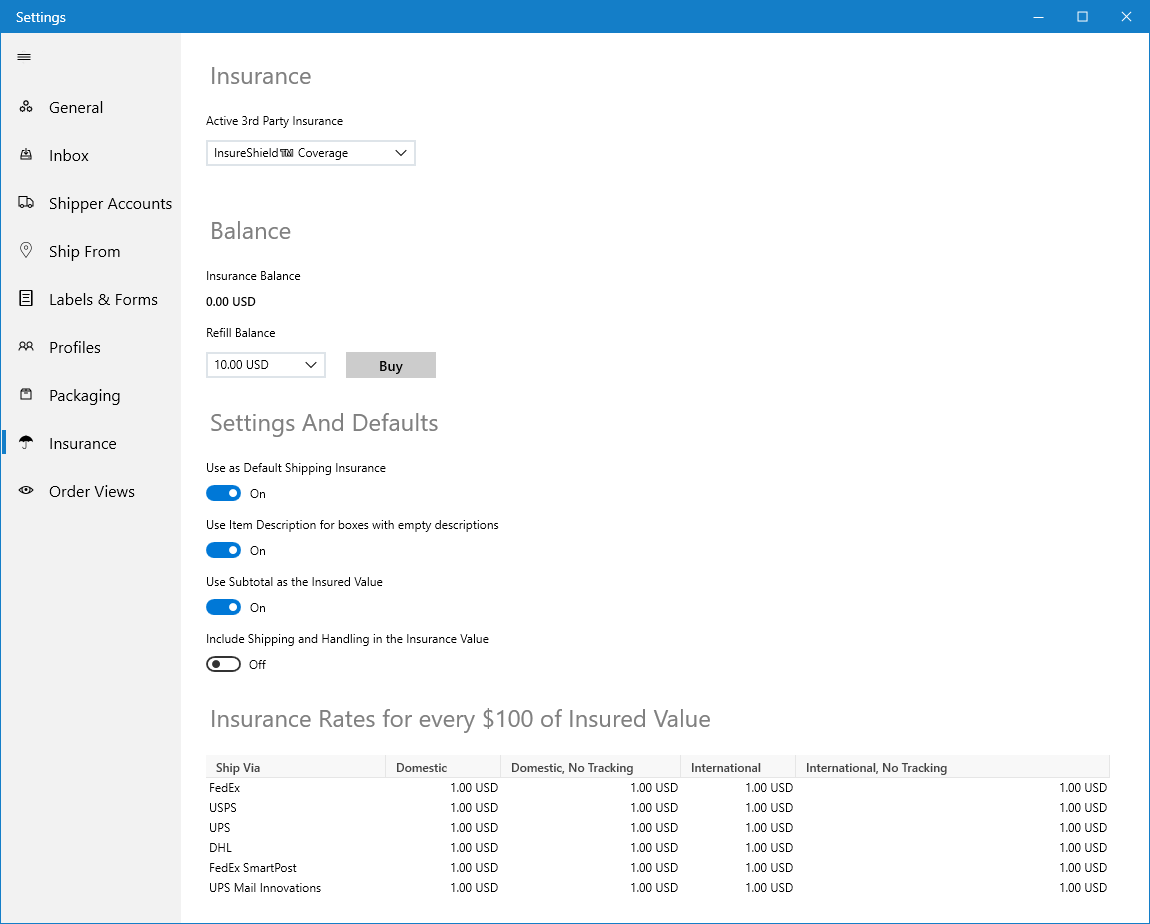The image size is (1150, 924).
Task: Click the Order Views eye icon
Action: (x=26, y=491)
